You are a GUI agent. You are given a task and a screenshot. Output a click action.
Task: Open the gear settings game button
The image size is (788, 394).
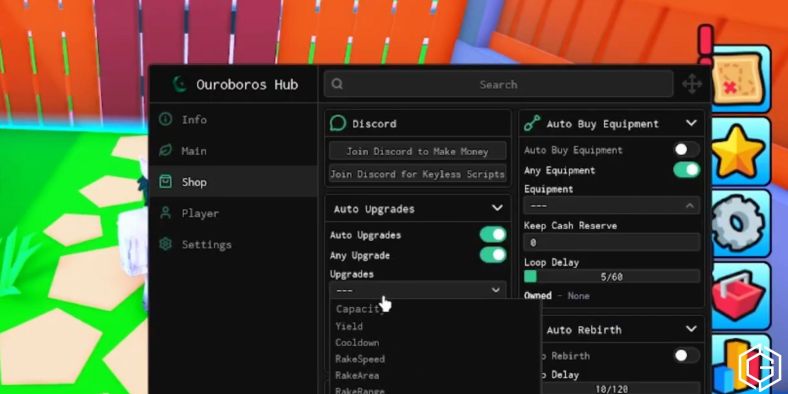tap(738, 223)
